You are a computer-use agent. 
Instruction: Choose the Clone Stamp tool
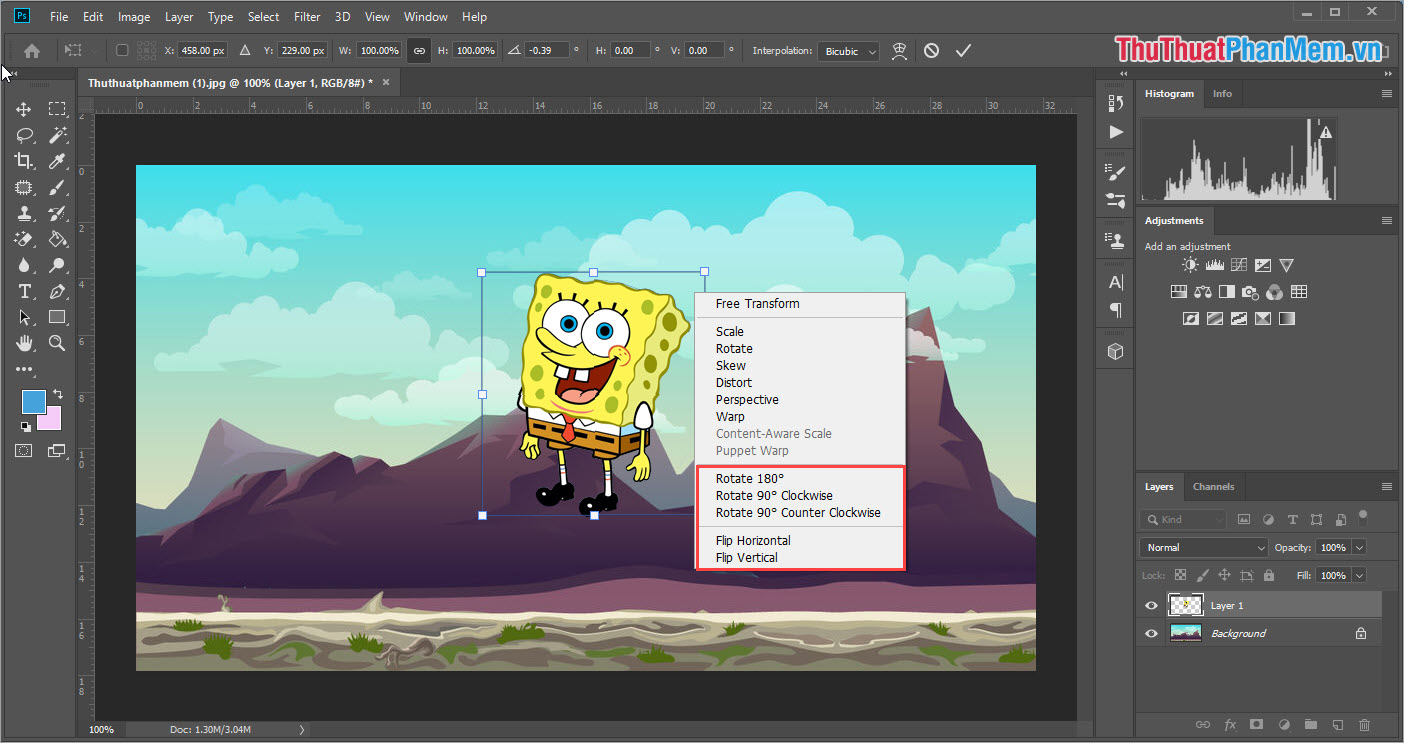[x=24, y=213]
